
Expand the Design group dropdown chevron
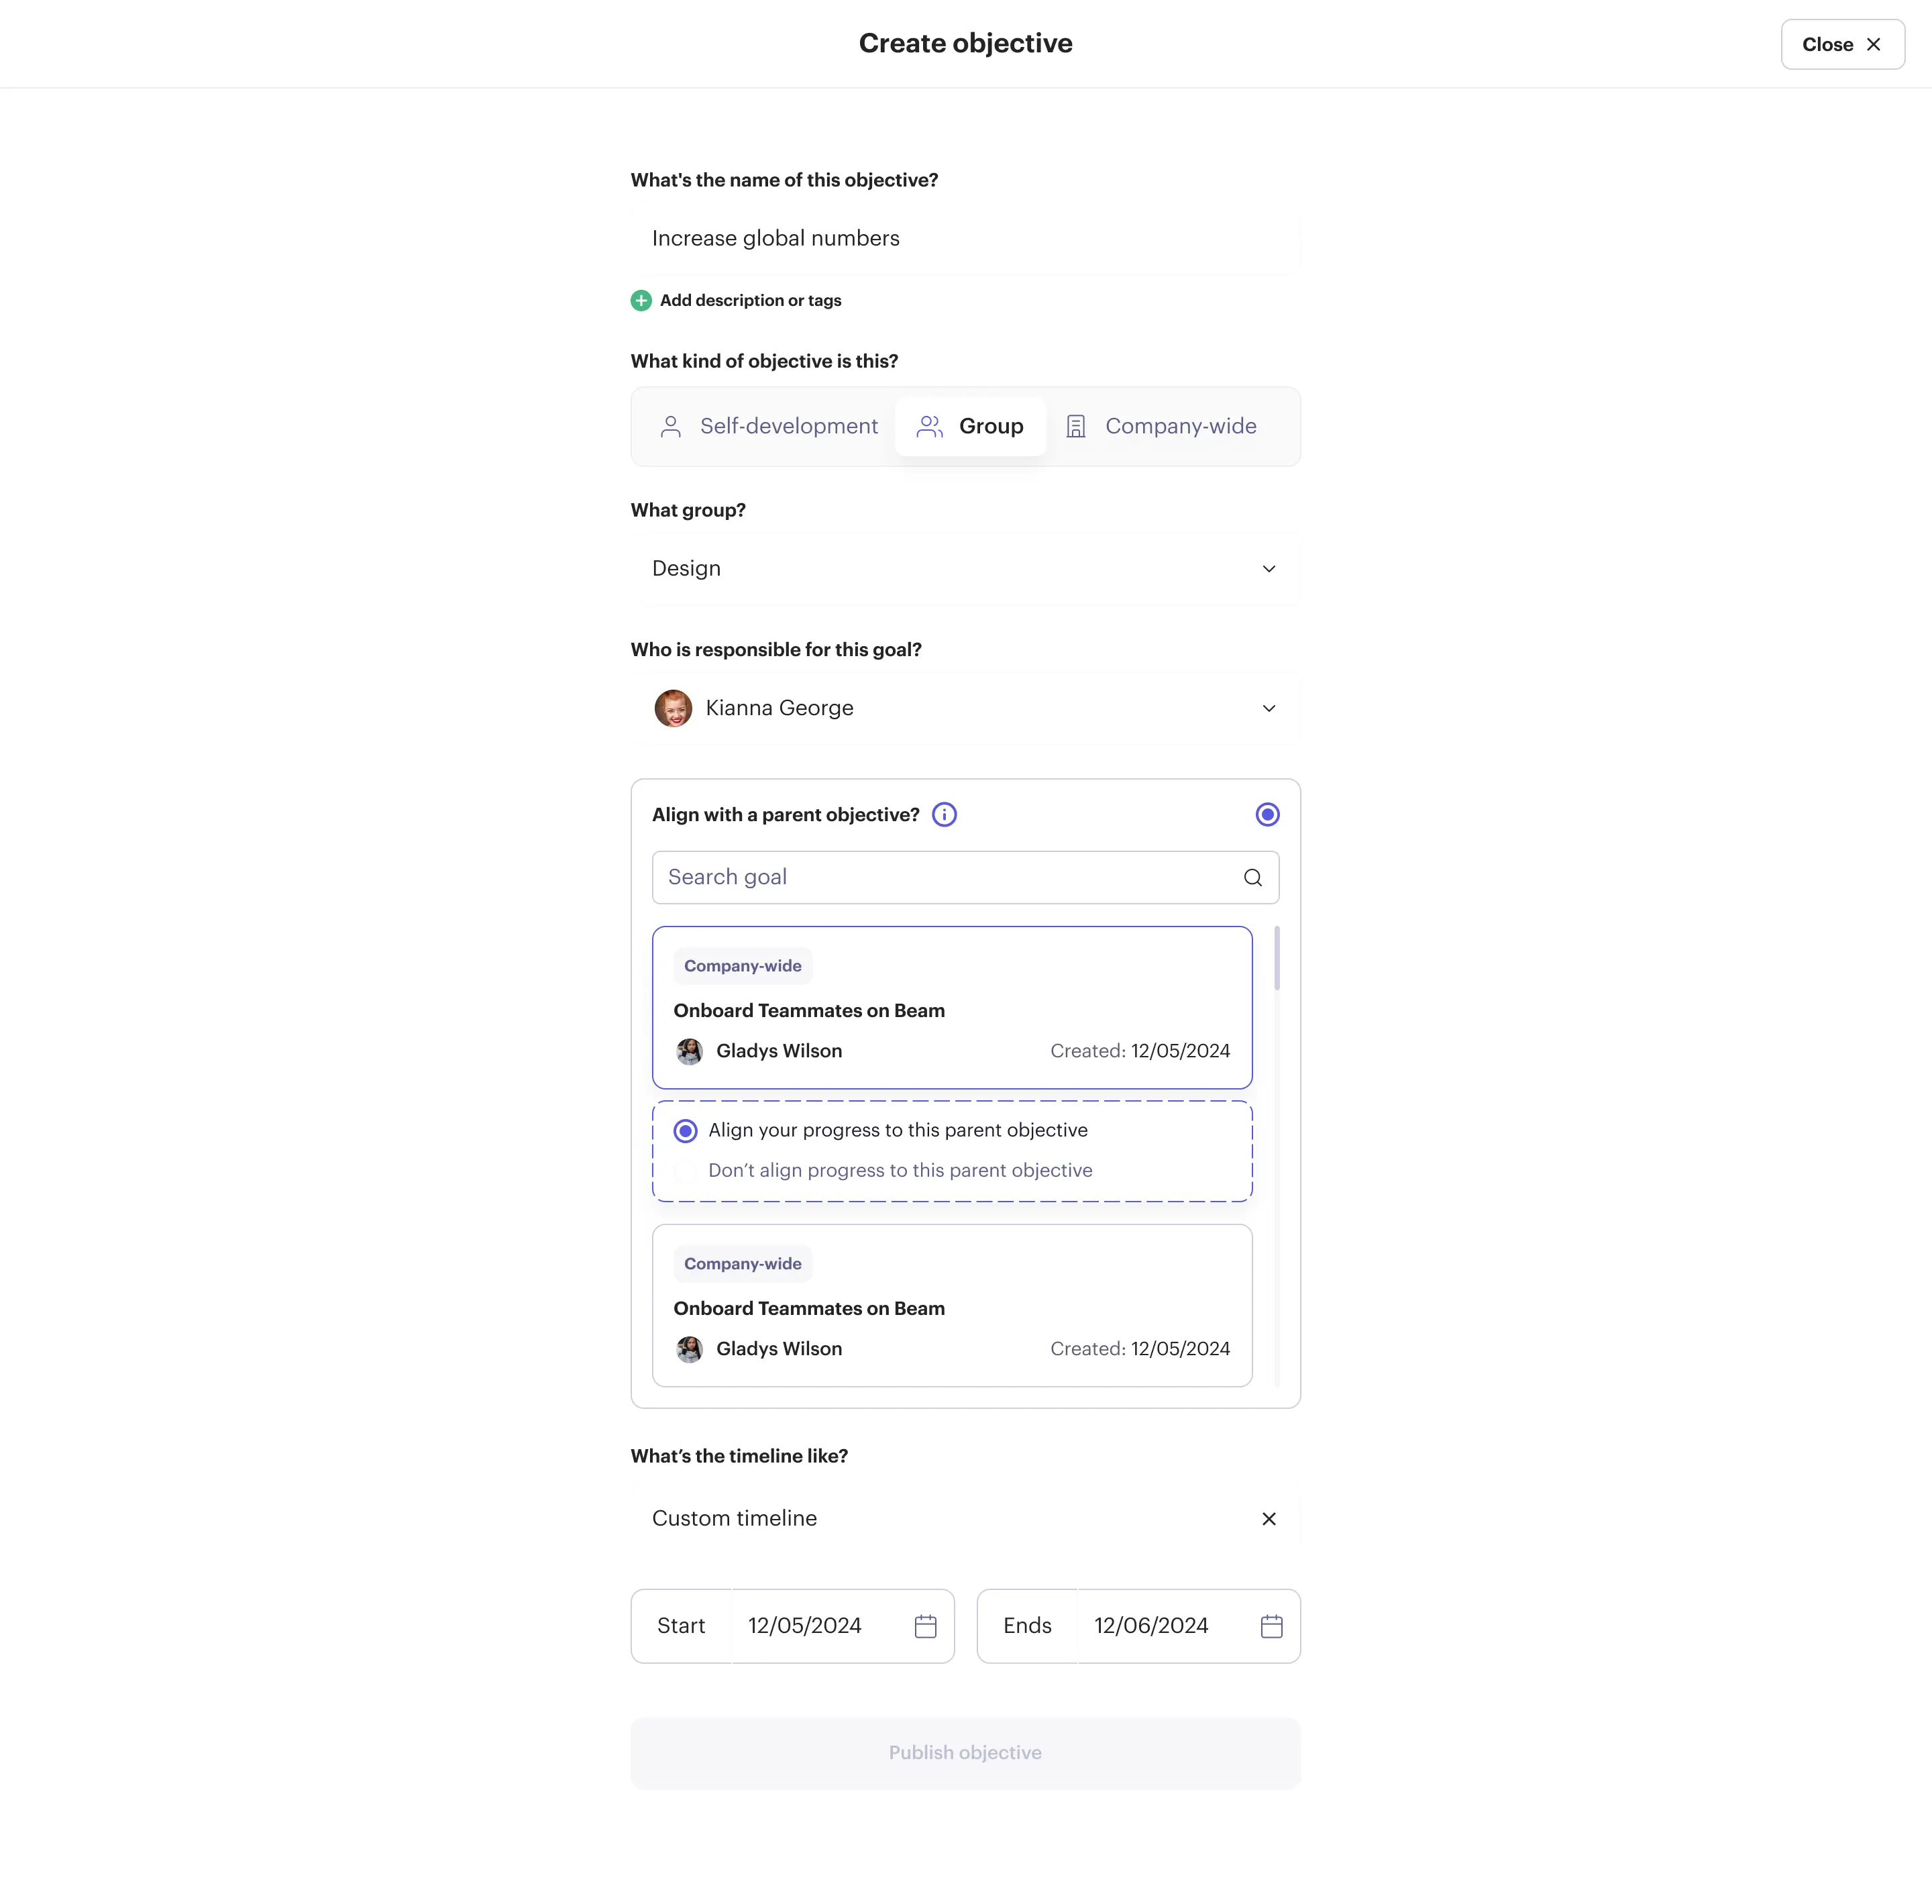(1268, 569)
